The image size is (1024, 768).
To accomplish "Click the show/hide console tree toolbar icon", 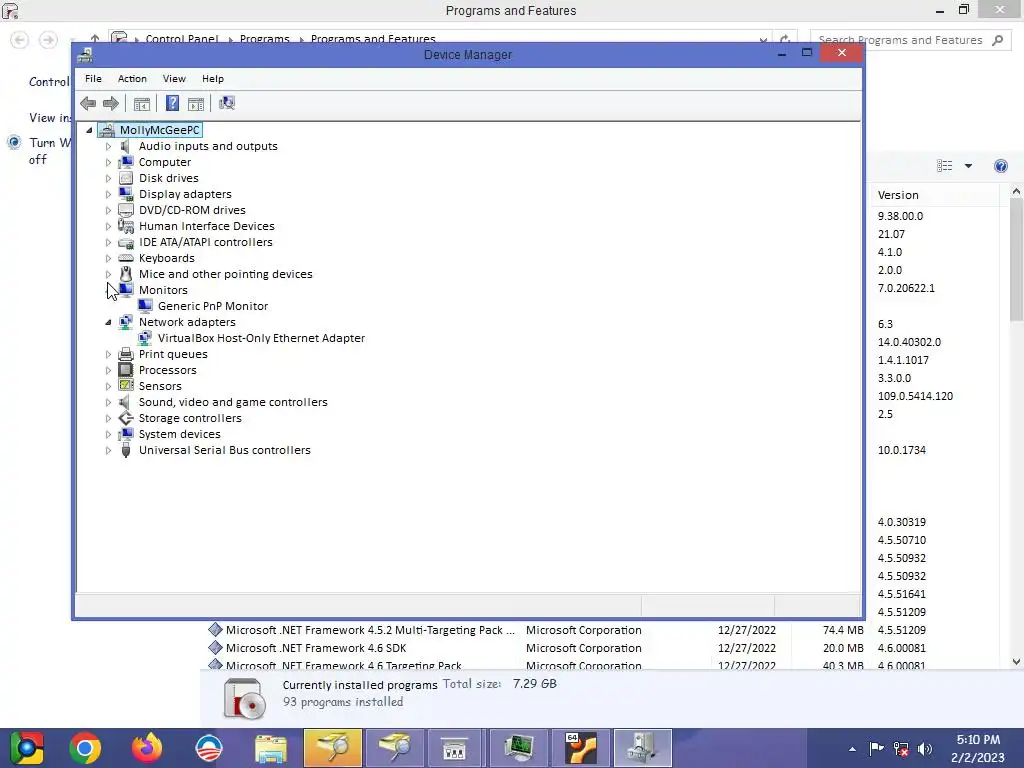I will [142, 103].
